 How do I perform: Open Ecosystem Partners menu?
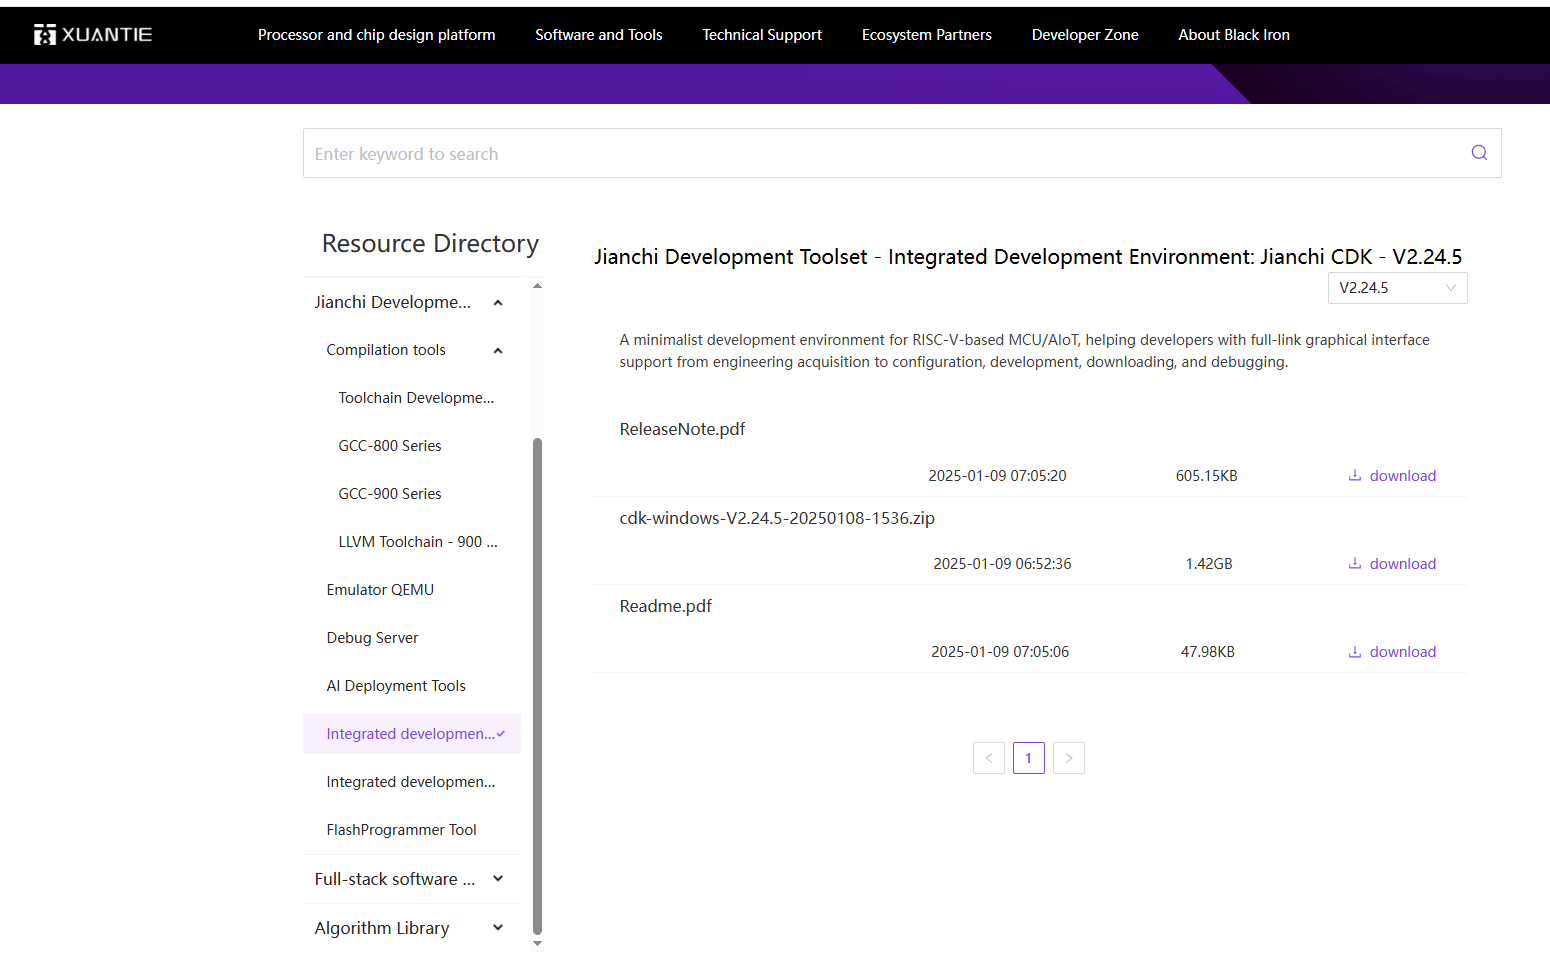tap(927, 35)
